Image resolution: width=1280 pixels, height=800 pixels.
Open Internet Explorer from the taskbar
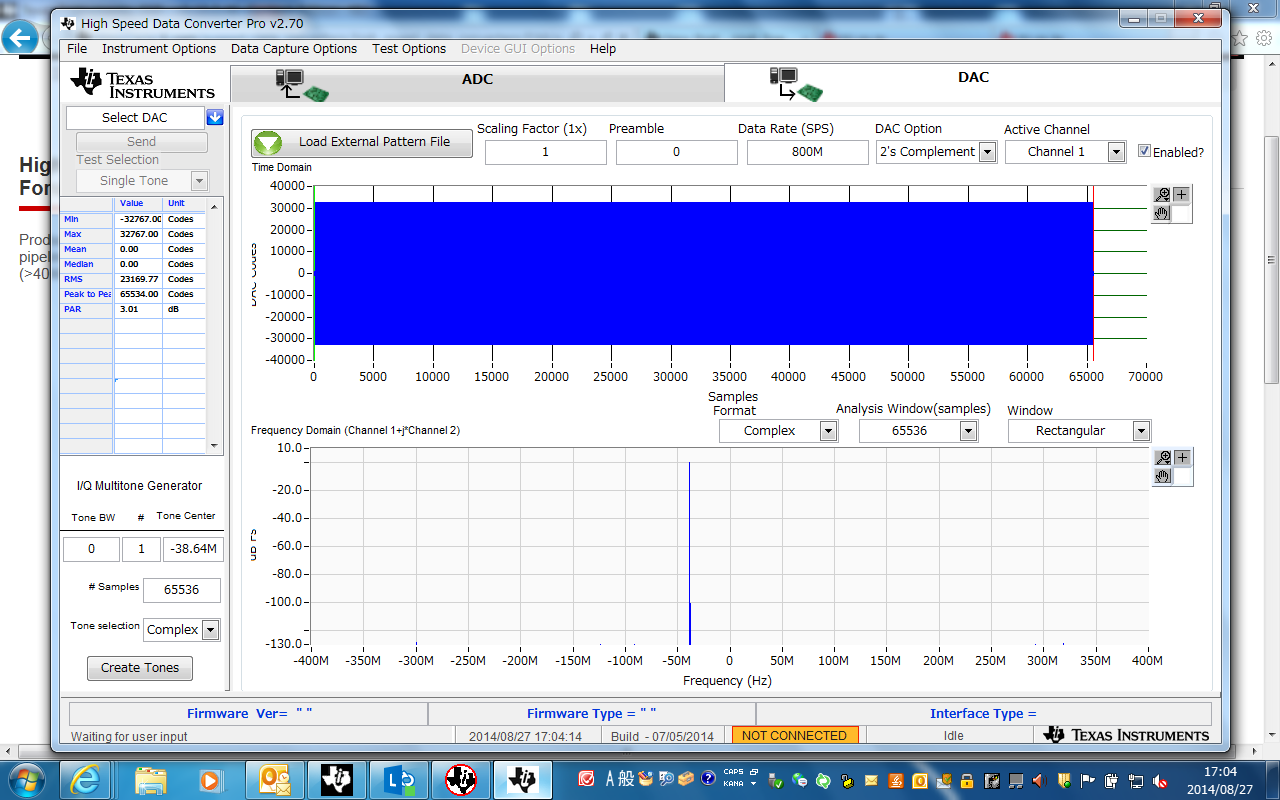[x=86, y=779]
